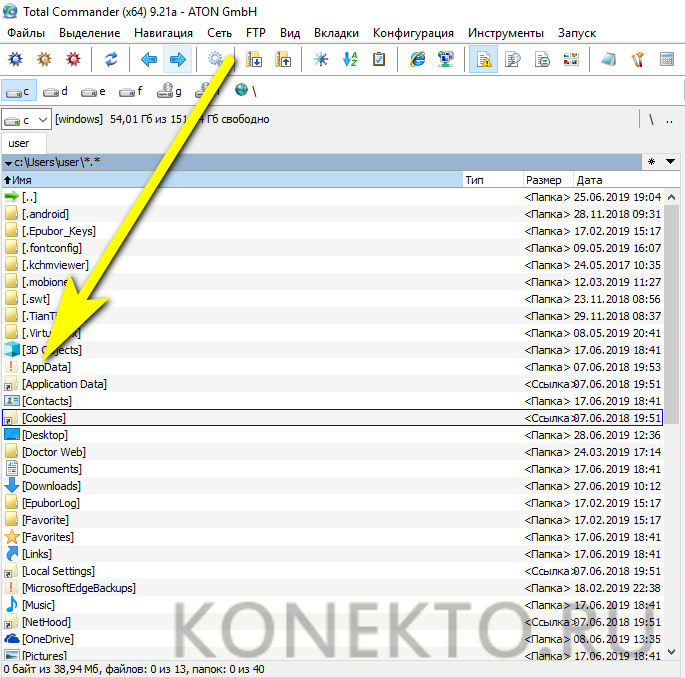Open the Internet Explorer toolbar icon
The height and width of the screenshot is (678, 685).
tap(417, 60)
